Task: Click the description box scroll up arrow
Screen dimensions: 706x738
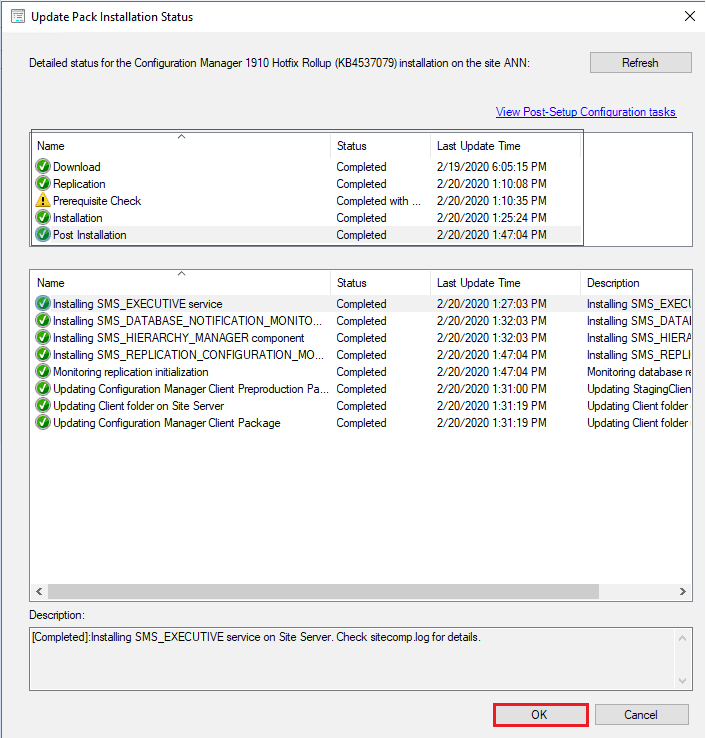Action: point(683,638)
